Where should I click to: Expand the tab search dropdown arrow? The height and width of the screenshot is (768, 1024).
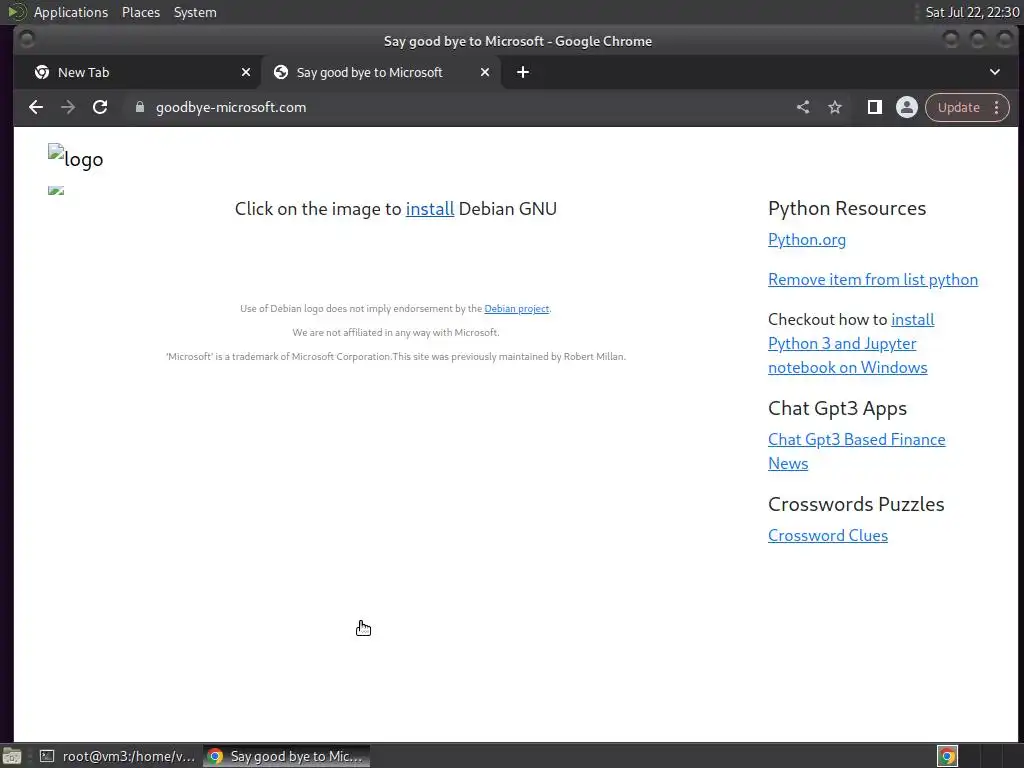pos(995,72)
